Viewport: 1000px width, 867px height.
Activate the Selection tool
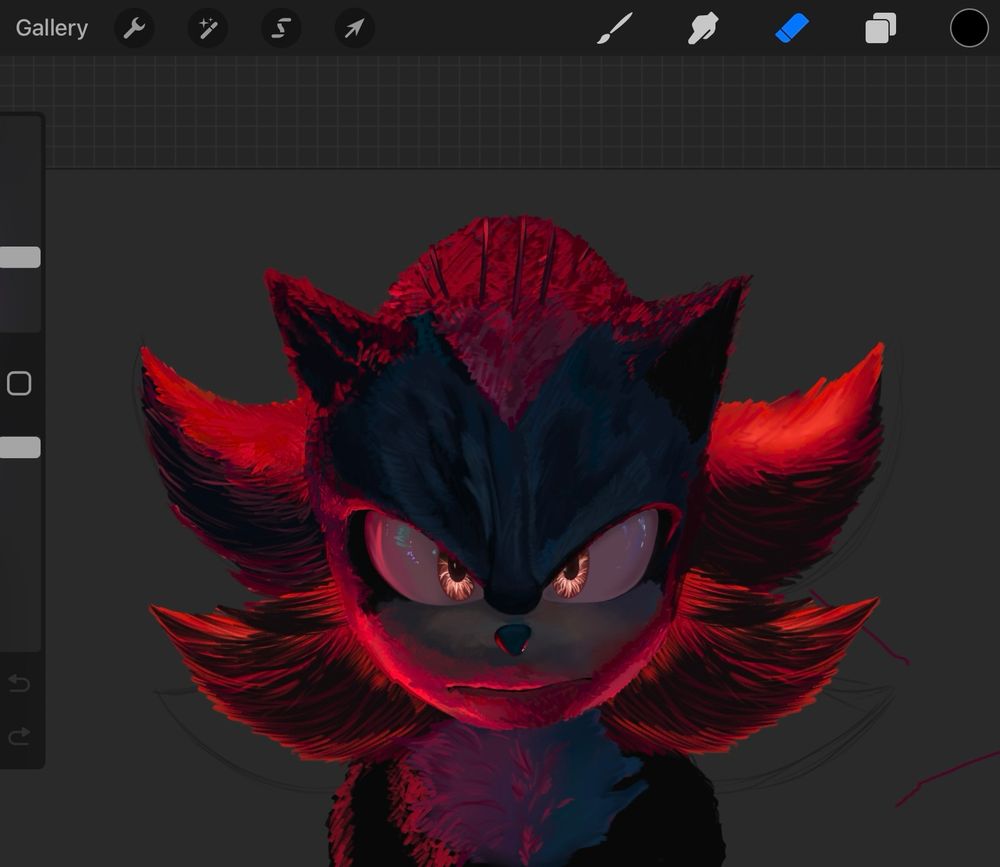click(x=281, y=28)
